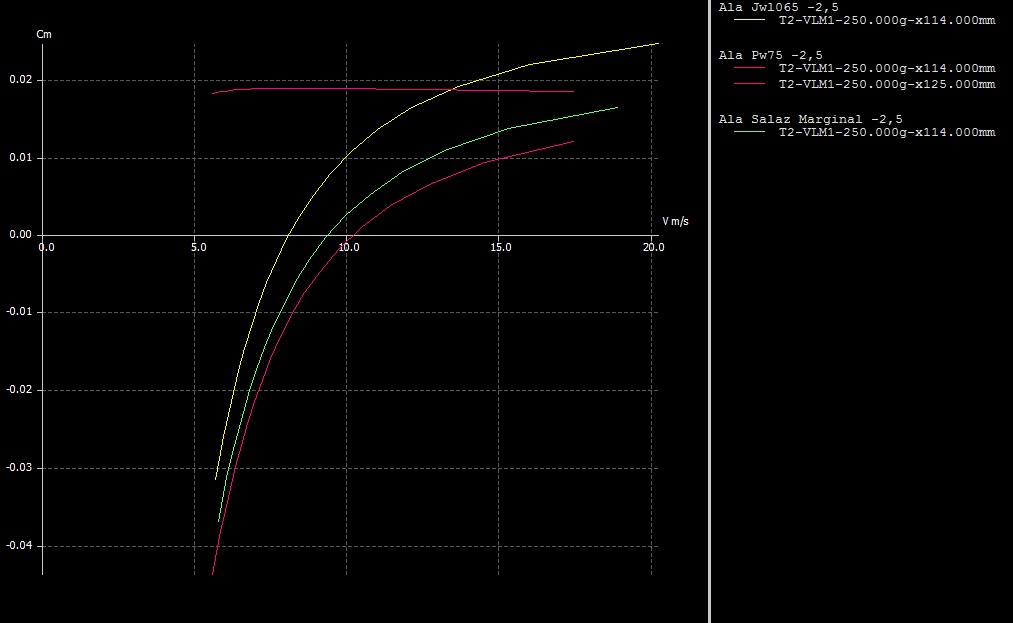Click the flat horizontal pink curve

pyautogui.click(x=400, y=89)
